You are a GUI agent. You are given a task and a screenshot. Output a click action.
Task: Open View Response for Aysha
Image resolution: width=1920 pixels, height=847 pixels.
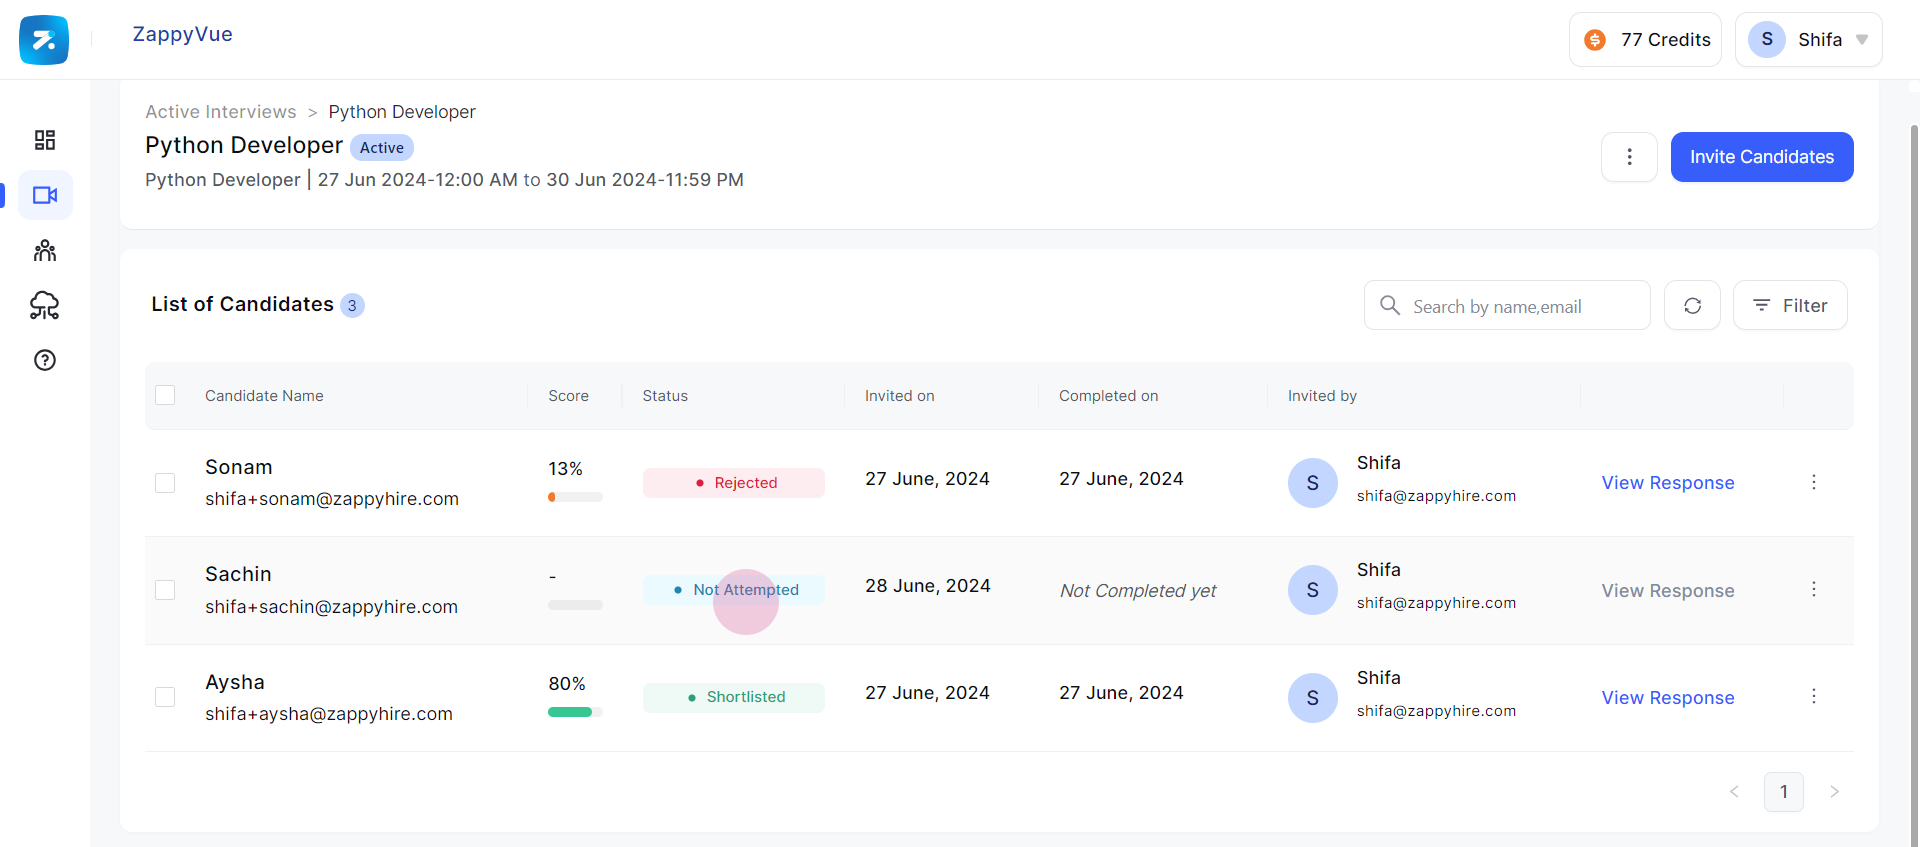click(1668, 698)
